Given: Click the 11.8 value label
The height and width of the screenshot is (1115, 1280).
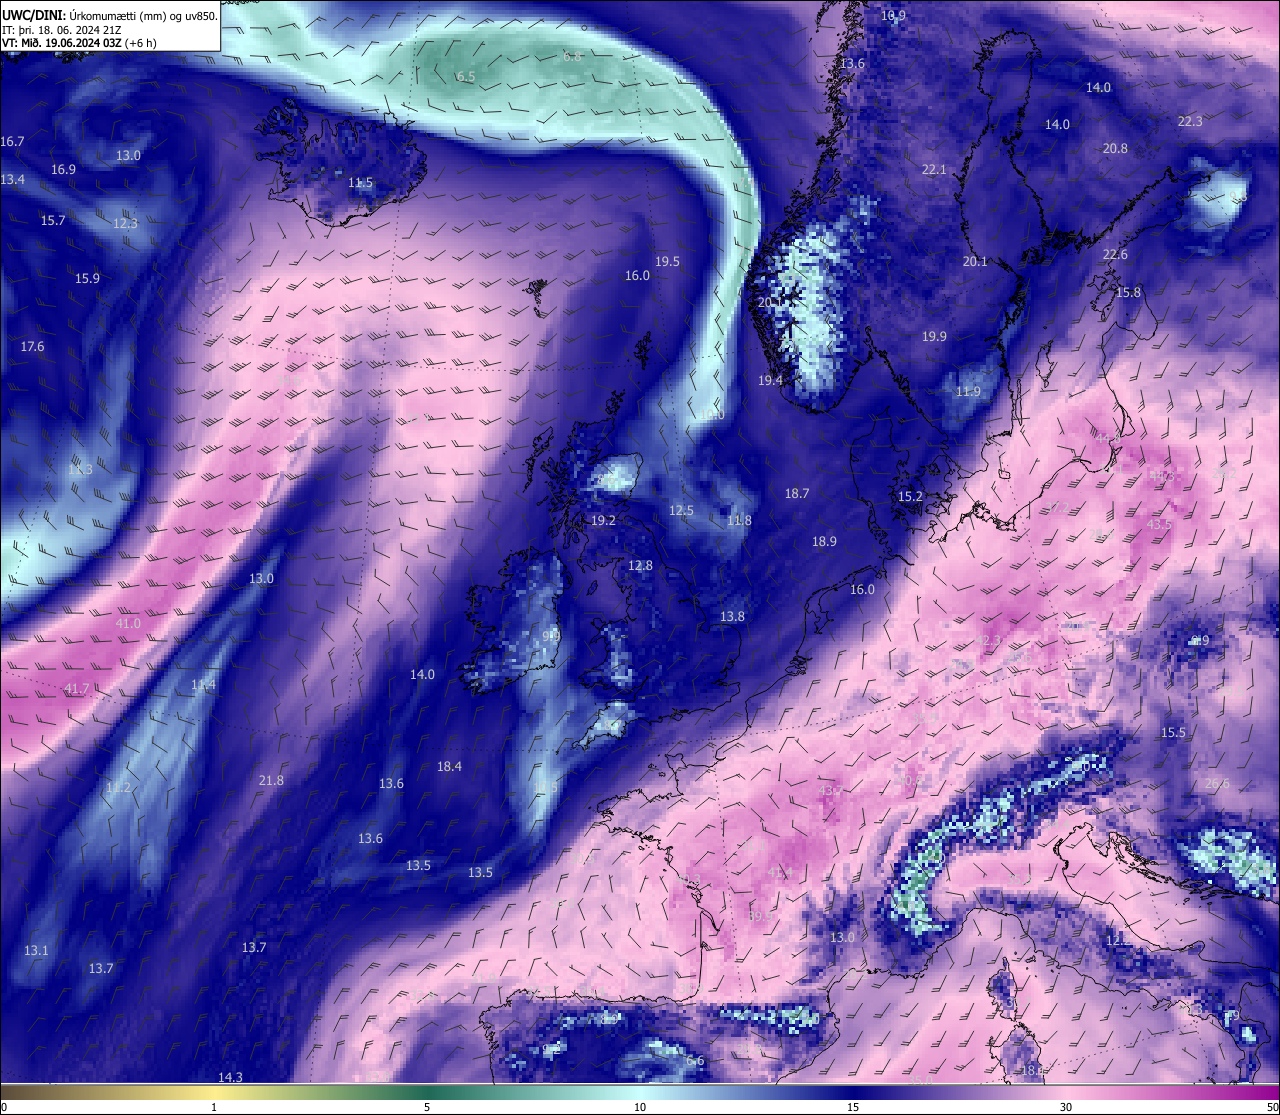Looking at the screenshot, I should pos(739,520).
